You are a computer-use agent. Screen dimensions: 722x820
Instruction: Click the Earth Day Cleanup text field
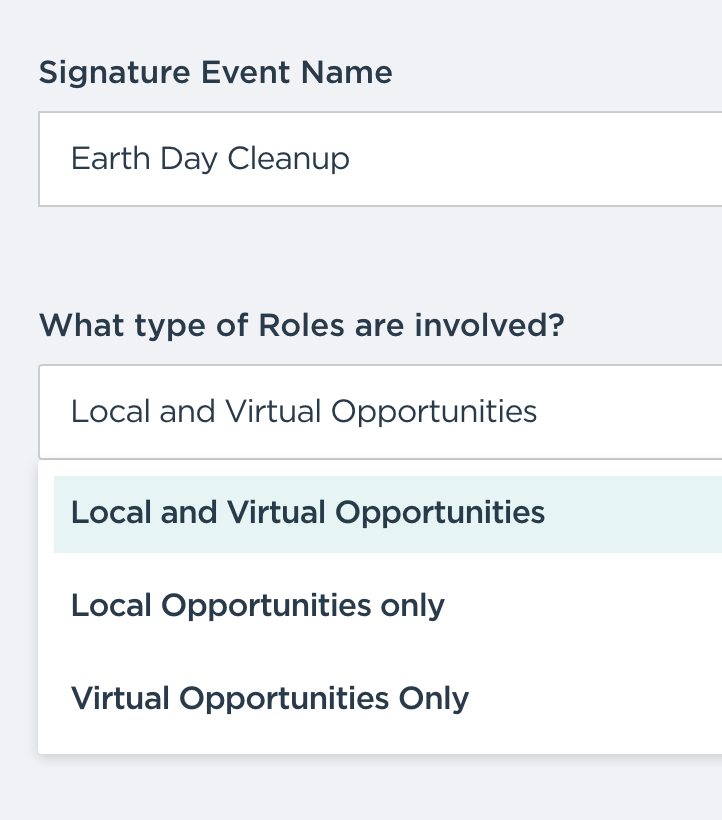(x=381, y=159)
